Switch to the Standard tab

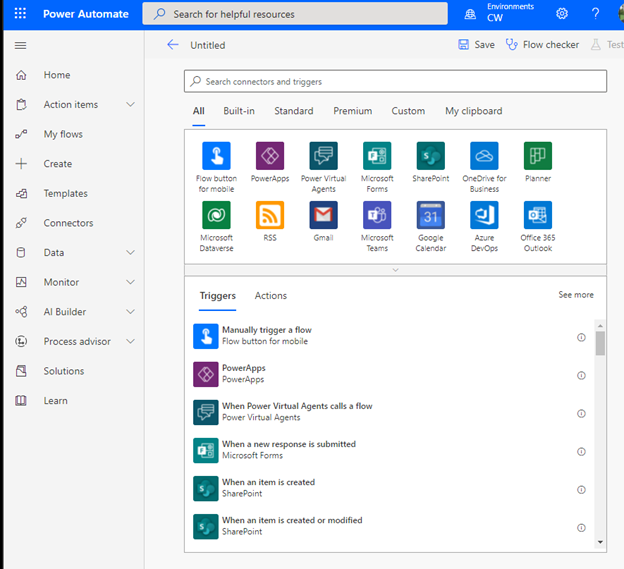(x=294, y=111)
